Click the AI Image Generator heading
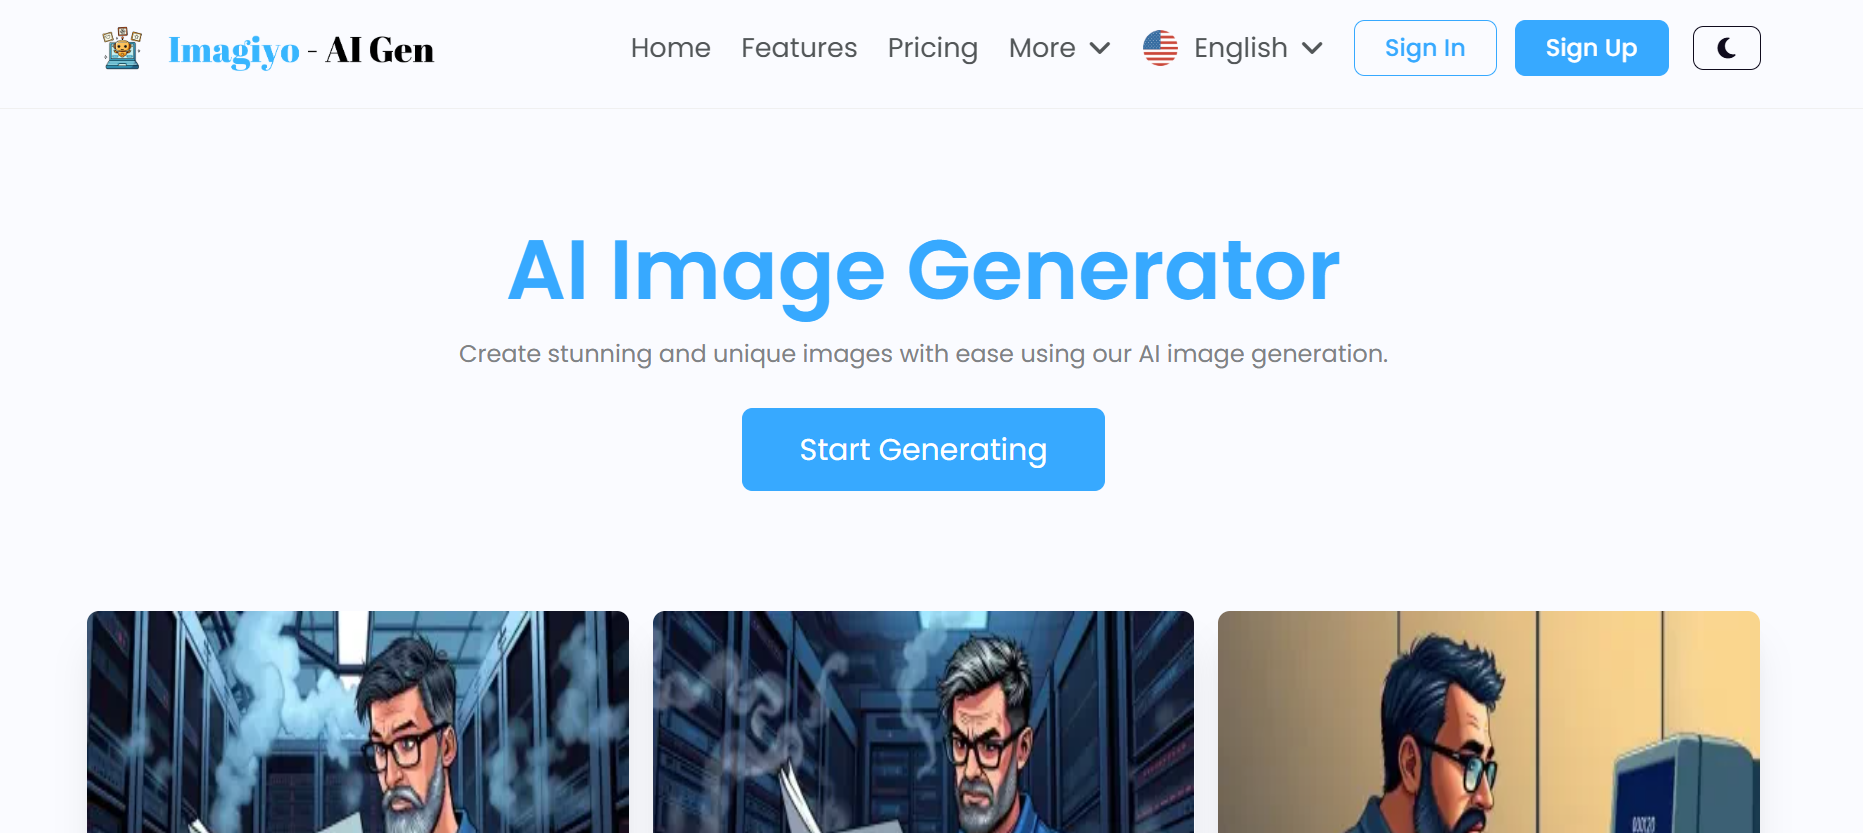Screen dimensions: 1863x833 [x=923, y=271]
